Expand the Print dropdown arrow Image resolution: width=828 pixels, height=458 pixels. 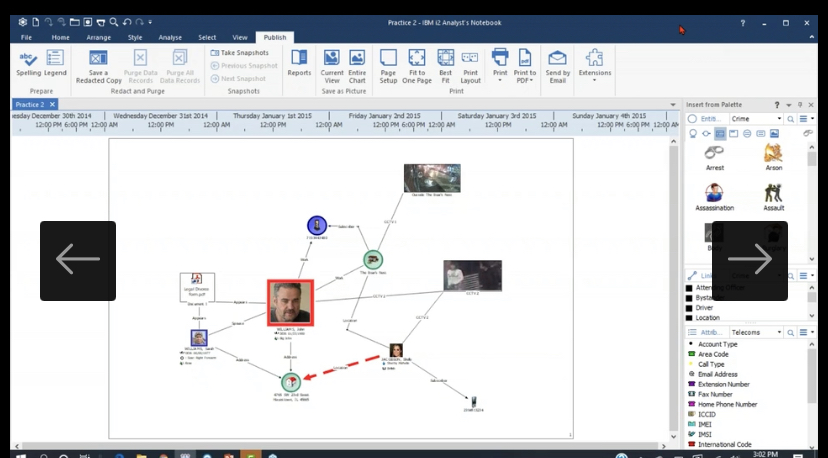pos(500,81)
